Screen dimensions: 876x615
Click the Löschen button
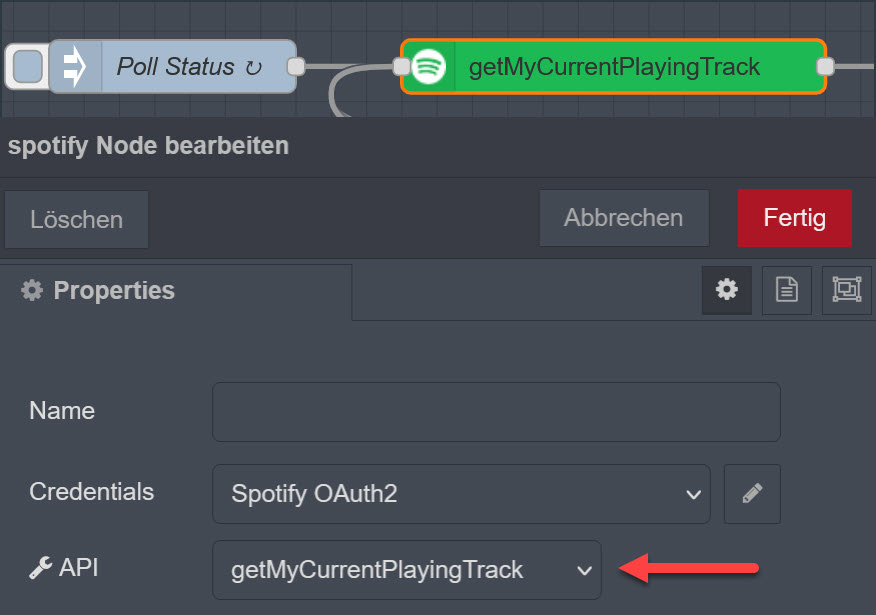(x=77, y=220)
